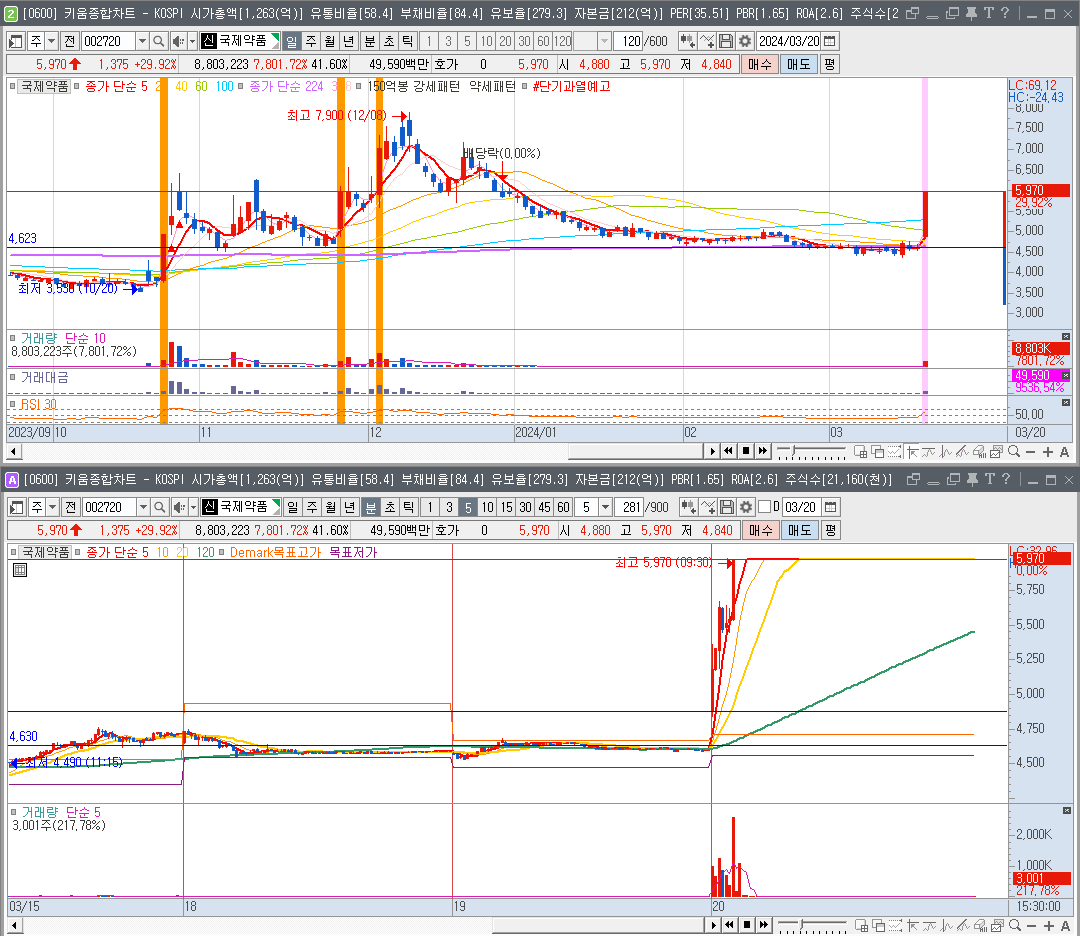Select 분 minute period in lower chart
This screenshot has width=1080, height=936.
coord(371,508)
